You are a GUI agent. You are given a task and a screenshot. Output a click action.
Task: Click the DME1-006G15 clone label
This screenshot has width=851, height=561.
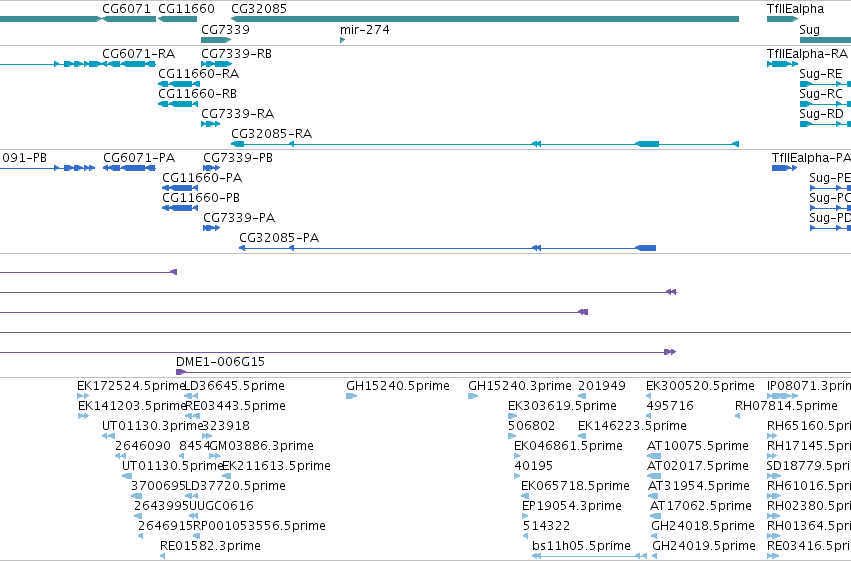pos(220,362)
